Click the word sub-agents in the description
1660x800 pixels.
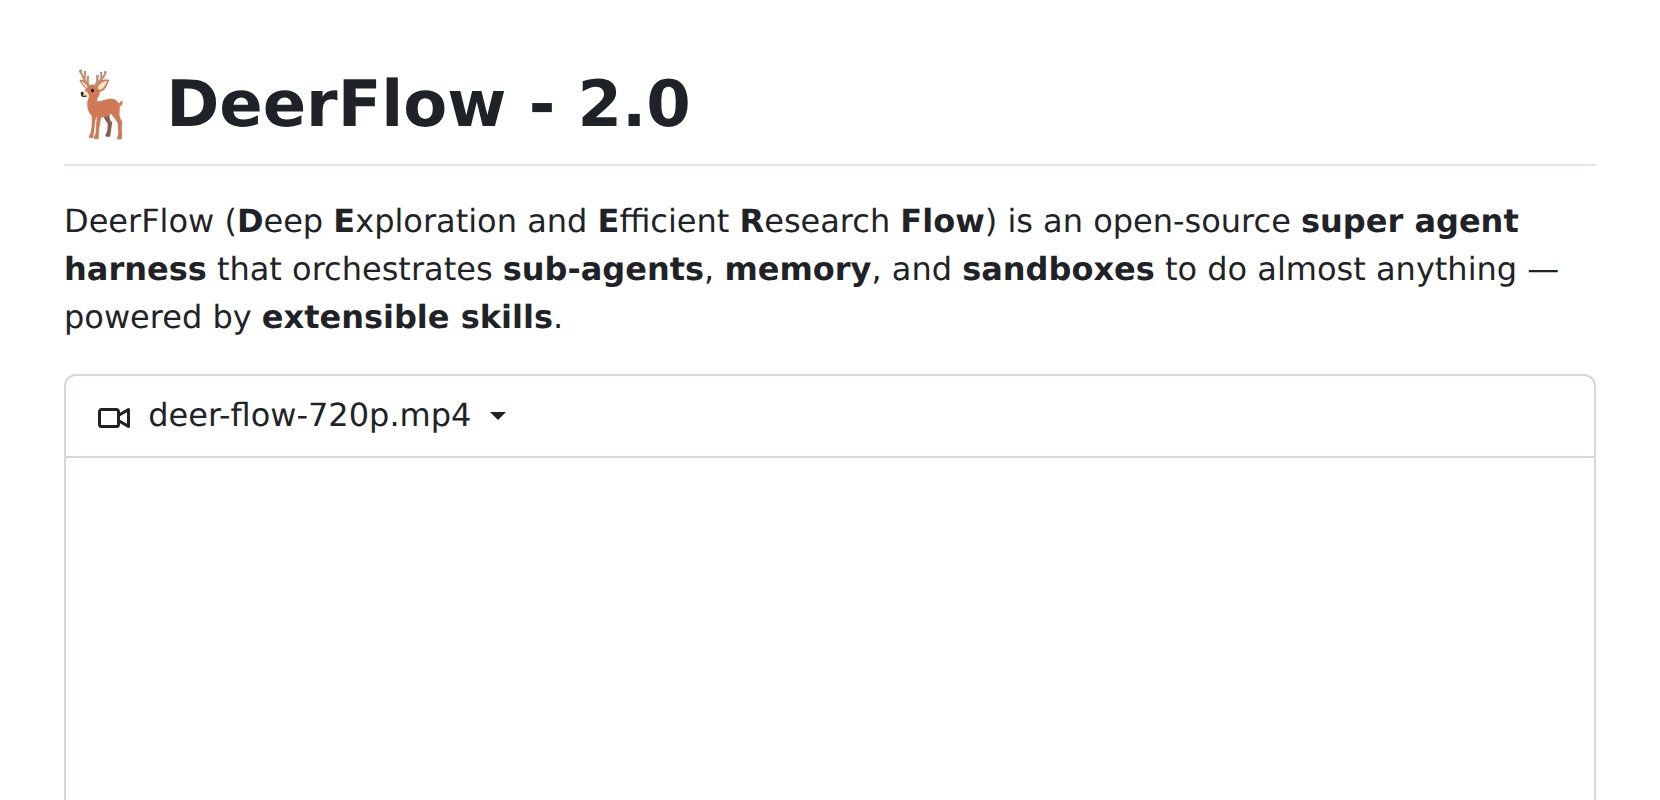coord(600,269)
